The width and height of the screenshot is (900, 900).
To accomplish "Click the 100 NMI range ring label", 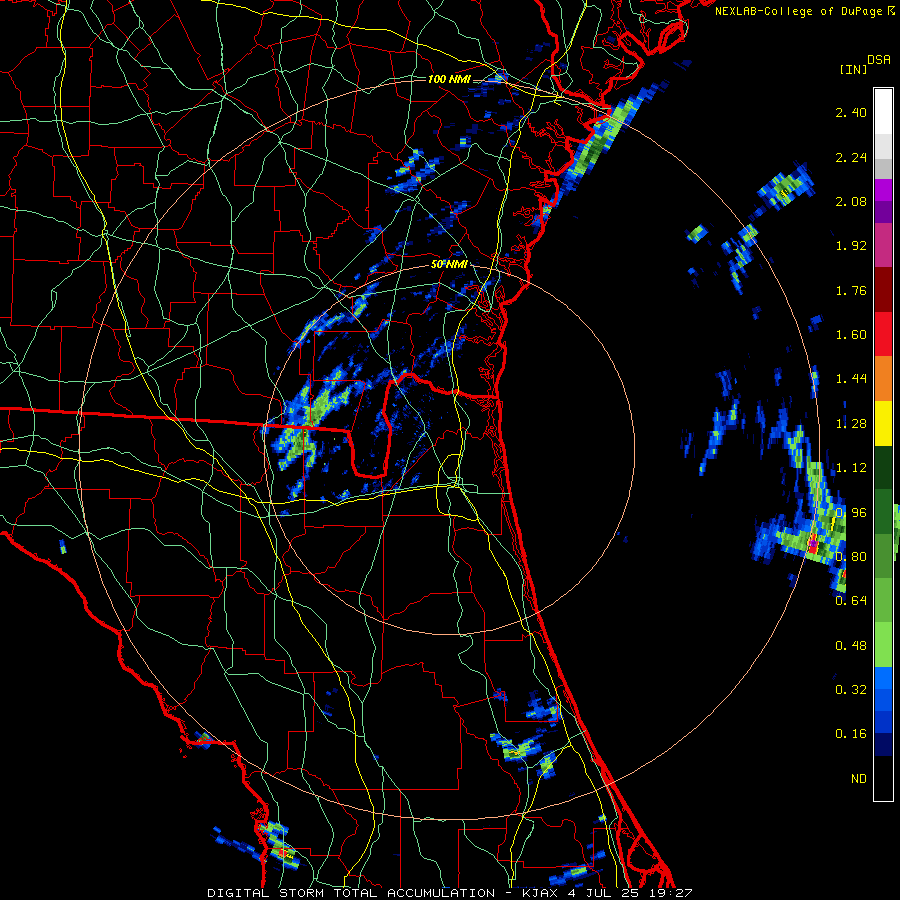I will (x=449, y=79).
